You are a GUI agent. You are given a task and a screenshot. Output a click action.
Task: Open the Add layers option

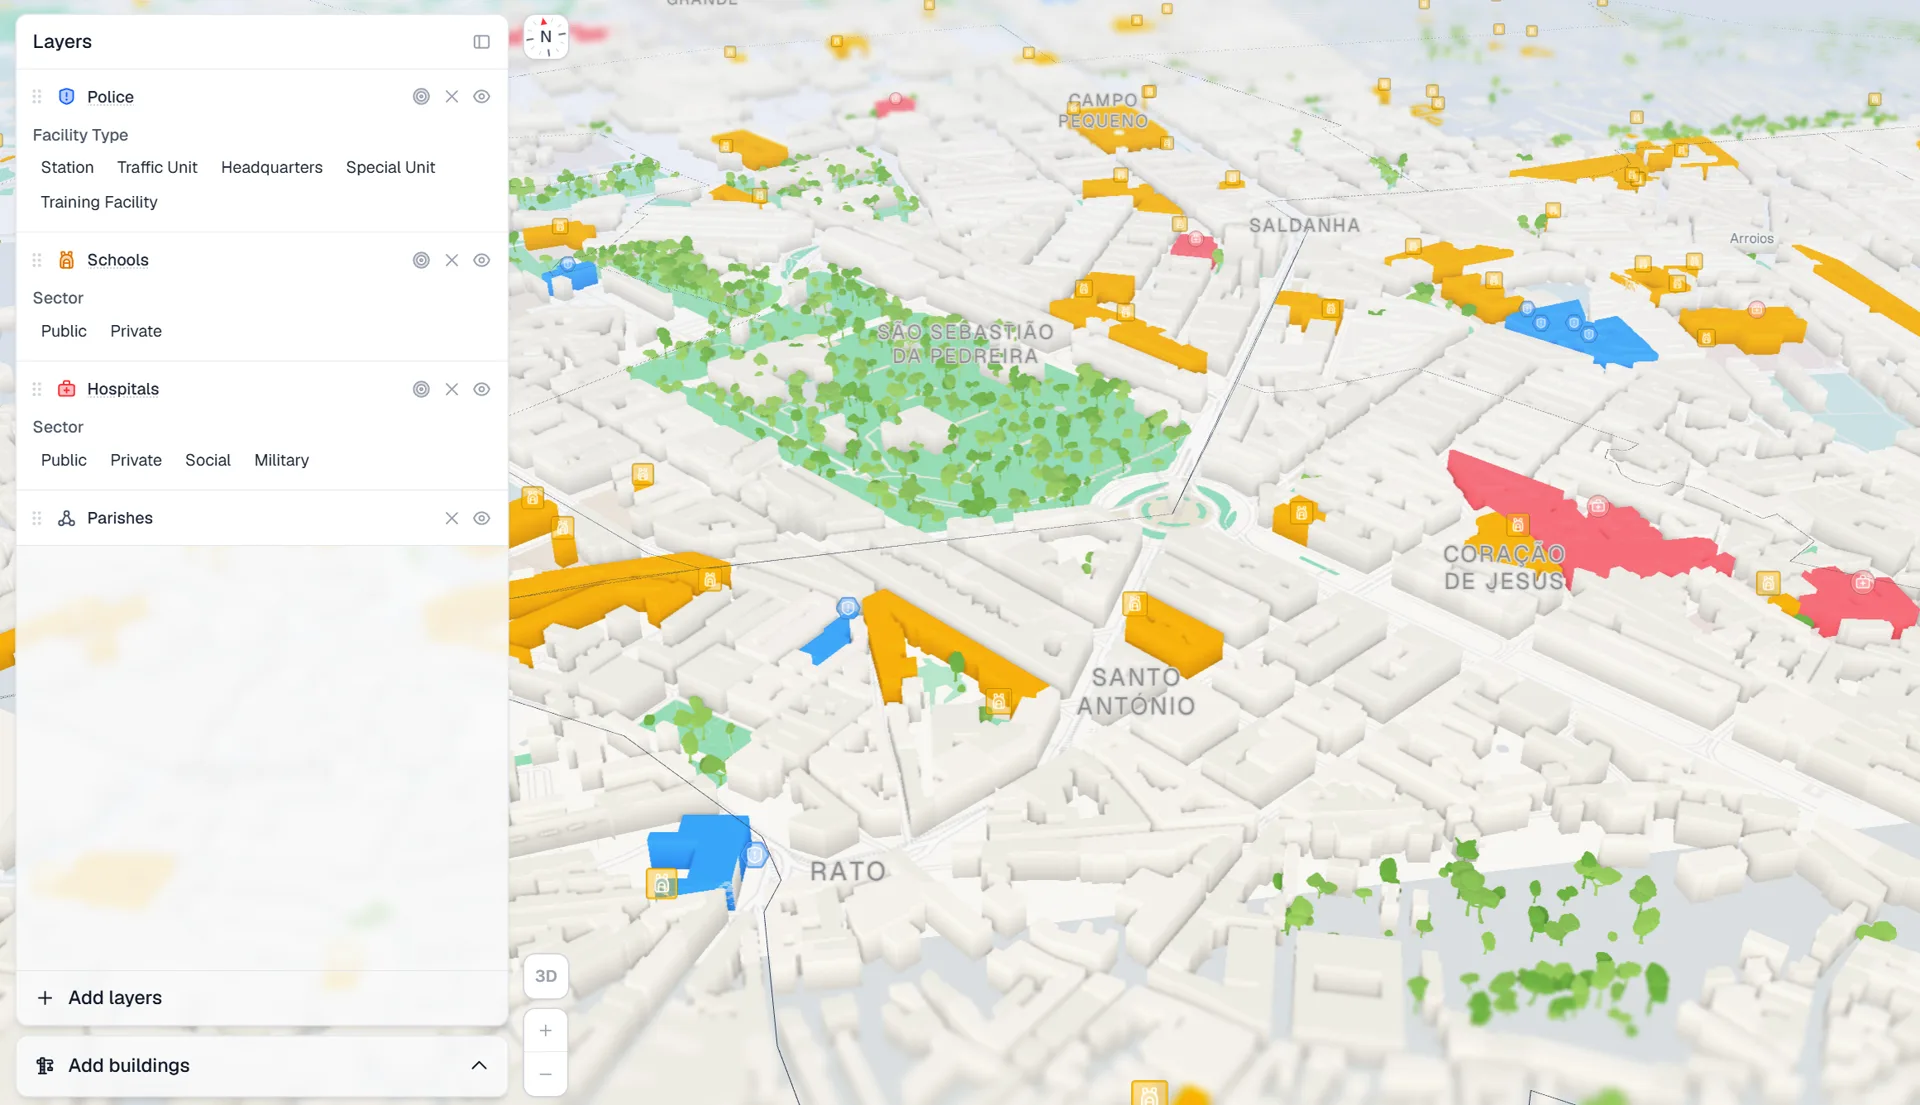262,998
